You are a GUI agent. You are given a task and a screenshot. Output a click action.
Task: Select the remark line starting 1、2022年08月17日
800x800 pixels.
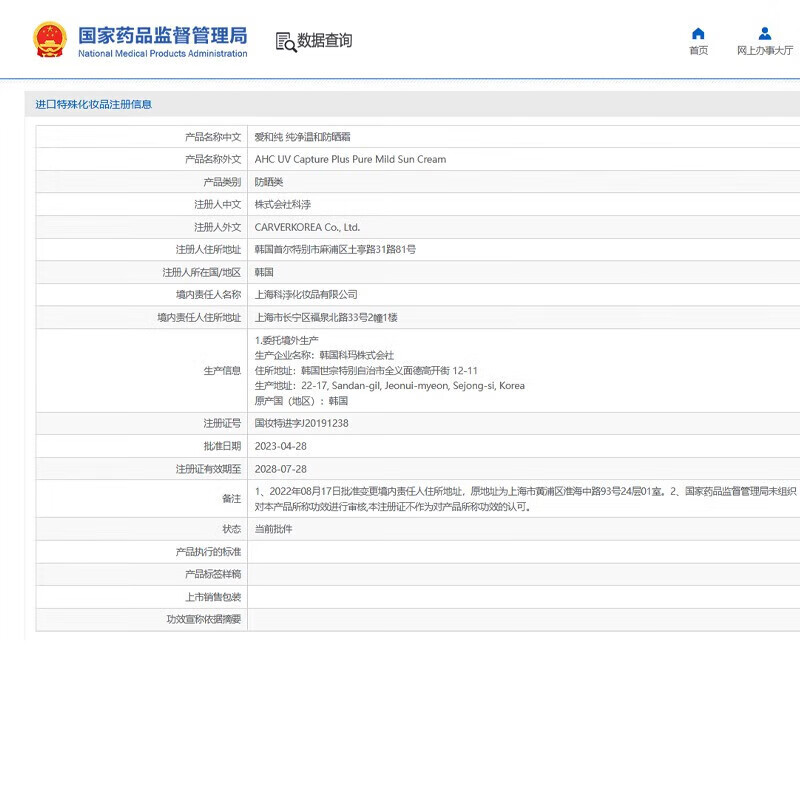click(526, 491)
